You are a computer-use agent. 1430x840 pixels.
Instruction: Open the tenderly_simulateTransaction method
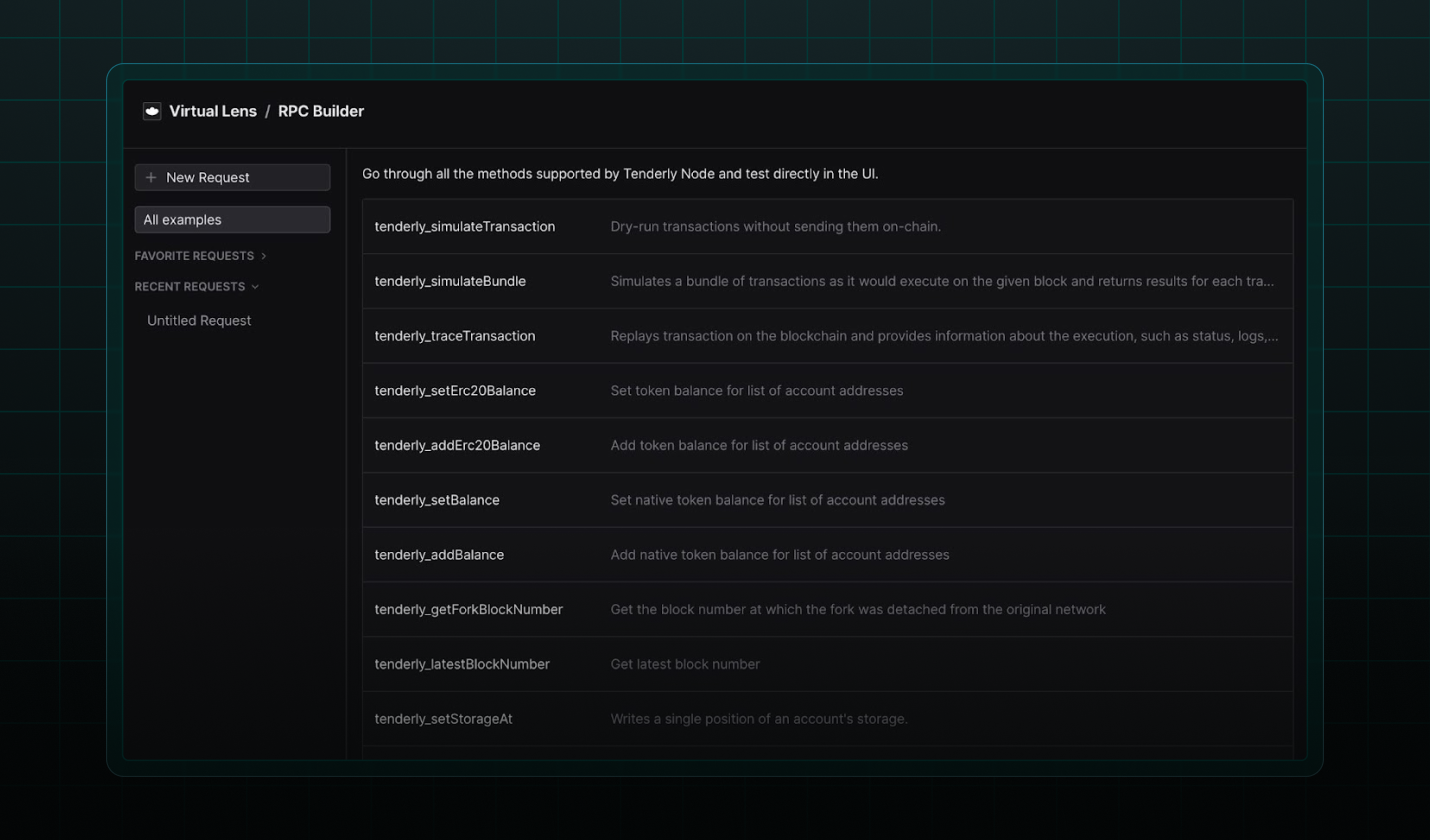465,227
